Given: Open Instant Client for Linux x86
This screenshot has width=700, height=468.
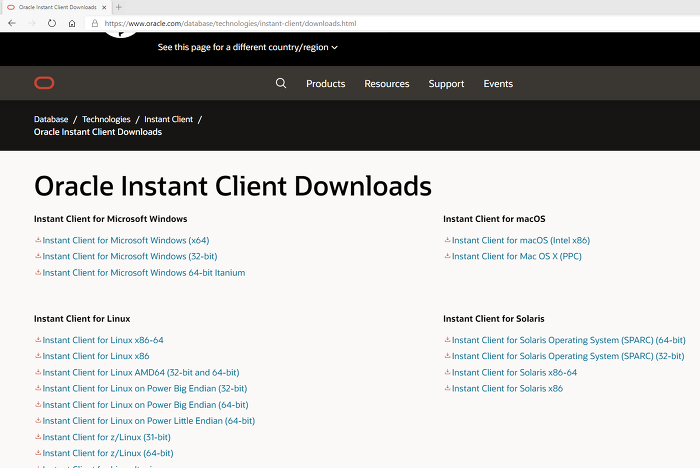Looking at the screenshot, I should (96, 356).
